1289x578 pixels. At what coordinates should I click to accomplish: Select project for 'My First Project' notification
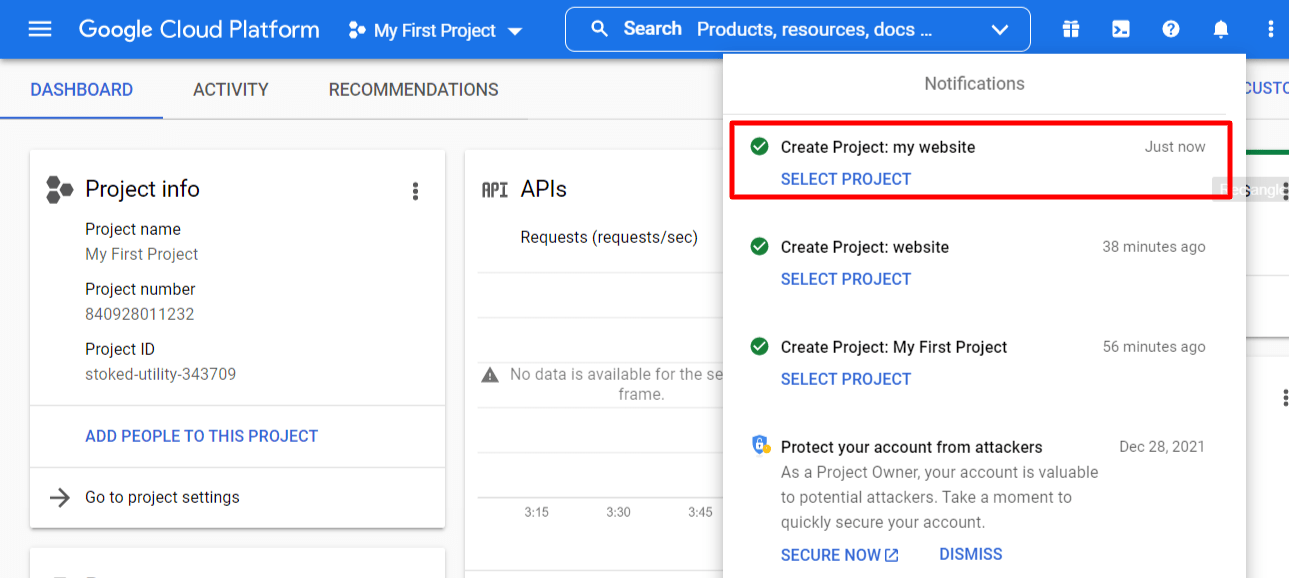pos(846,379)
